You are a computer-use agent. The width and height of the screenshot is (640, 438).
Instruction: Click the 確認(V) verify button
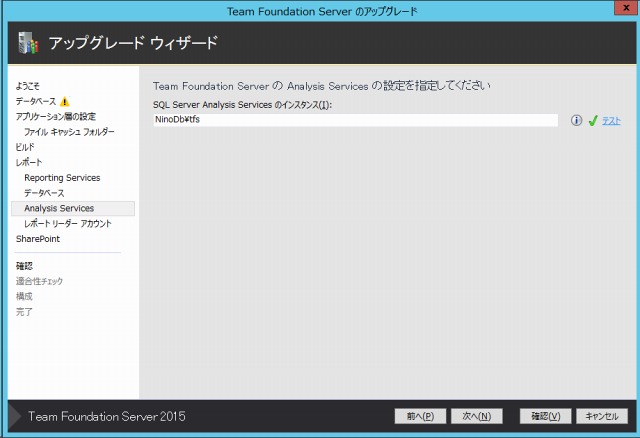point(545,416)
